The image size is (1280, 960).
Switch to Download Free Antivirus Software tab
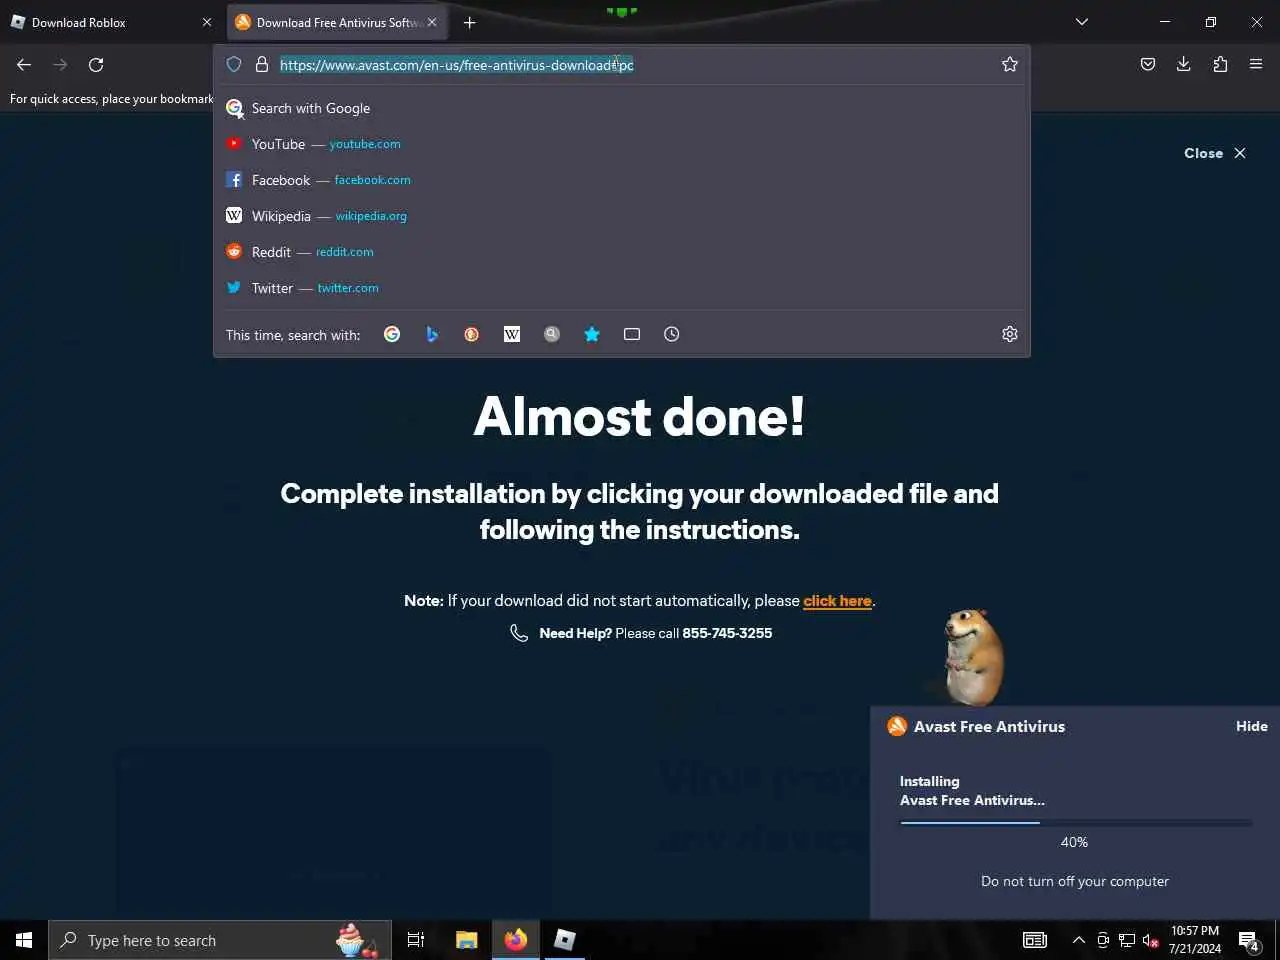pos(338,22)
